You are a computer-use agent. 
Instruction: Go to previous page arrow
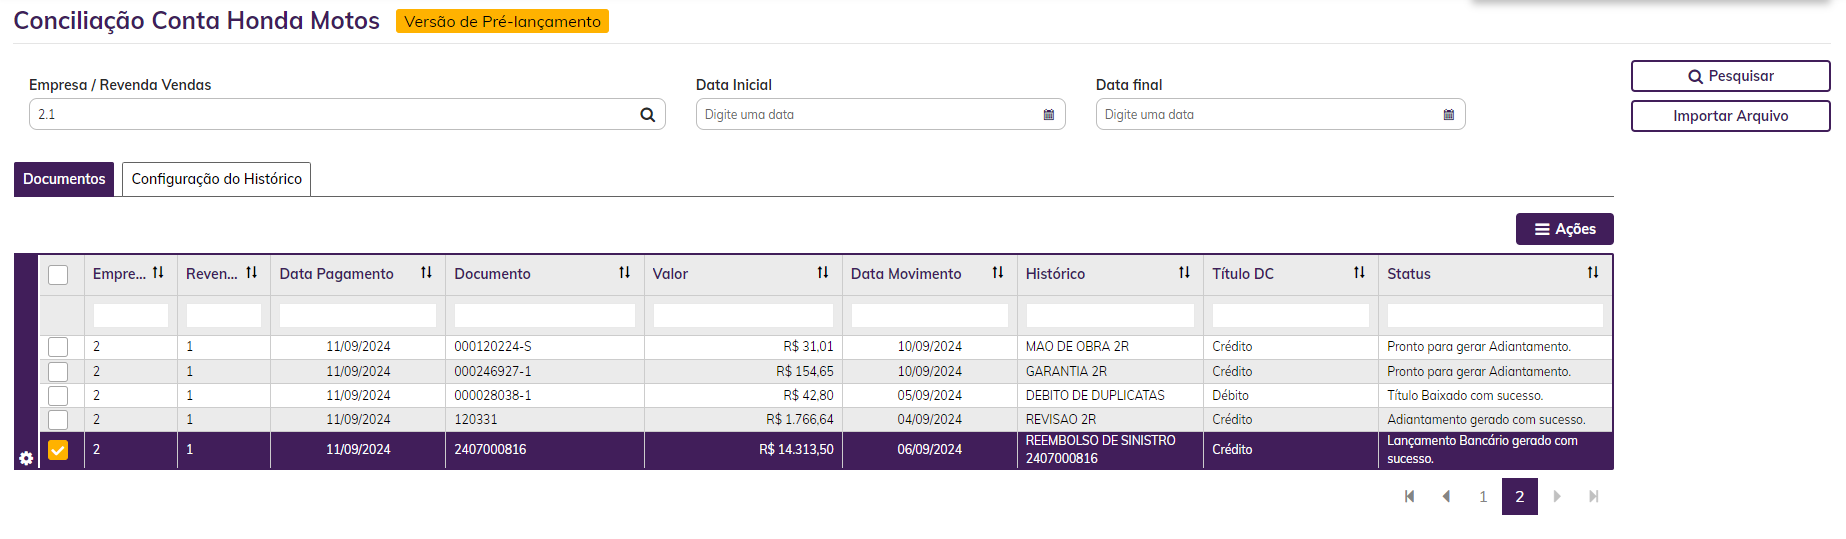[x=1446, y=497]
